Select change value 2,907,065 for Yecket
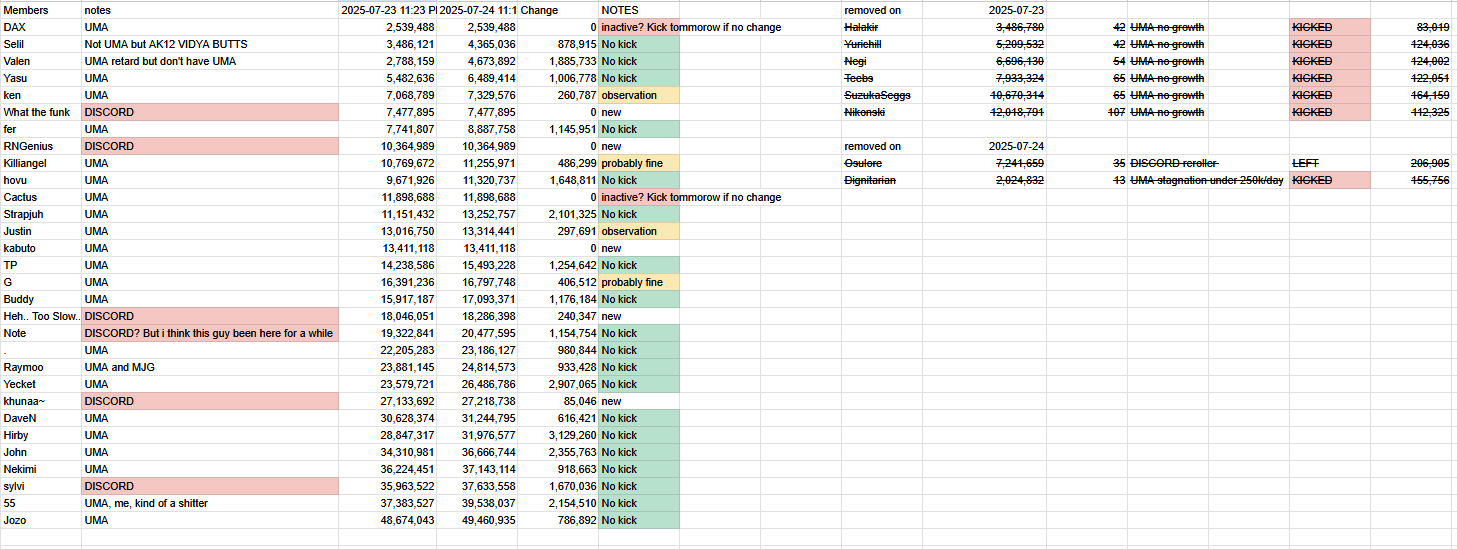Screen dimensions: 1457x549 [558, 384]
